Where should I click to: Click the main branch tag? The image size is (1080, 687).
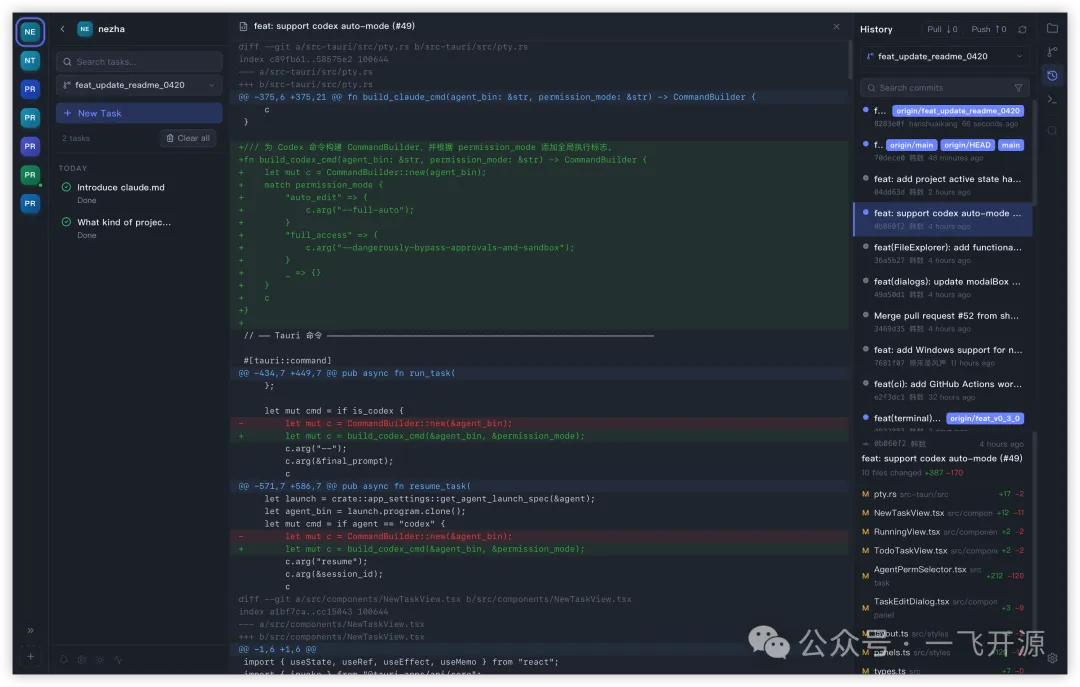[1010, 145]
